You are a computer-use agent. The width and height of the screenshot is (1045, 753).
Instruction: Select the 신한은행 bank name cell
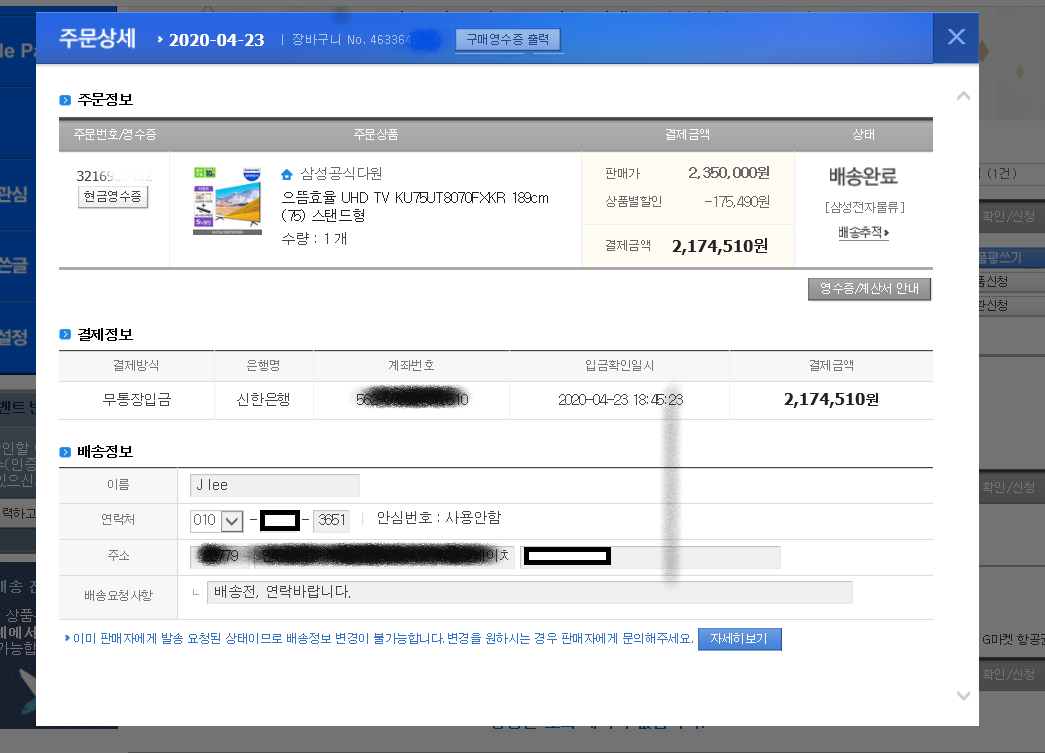pyautogui.click(x=263, y=400)
